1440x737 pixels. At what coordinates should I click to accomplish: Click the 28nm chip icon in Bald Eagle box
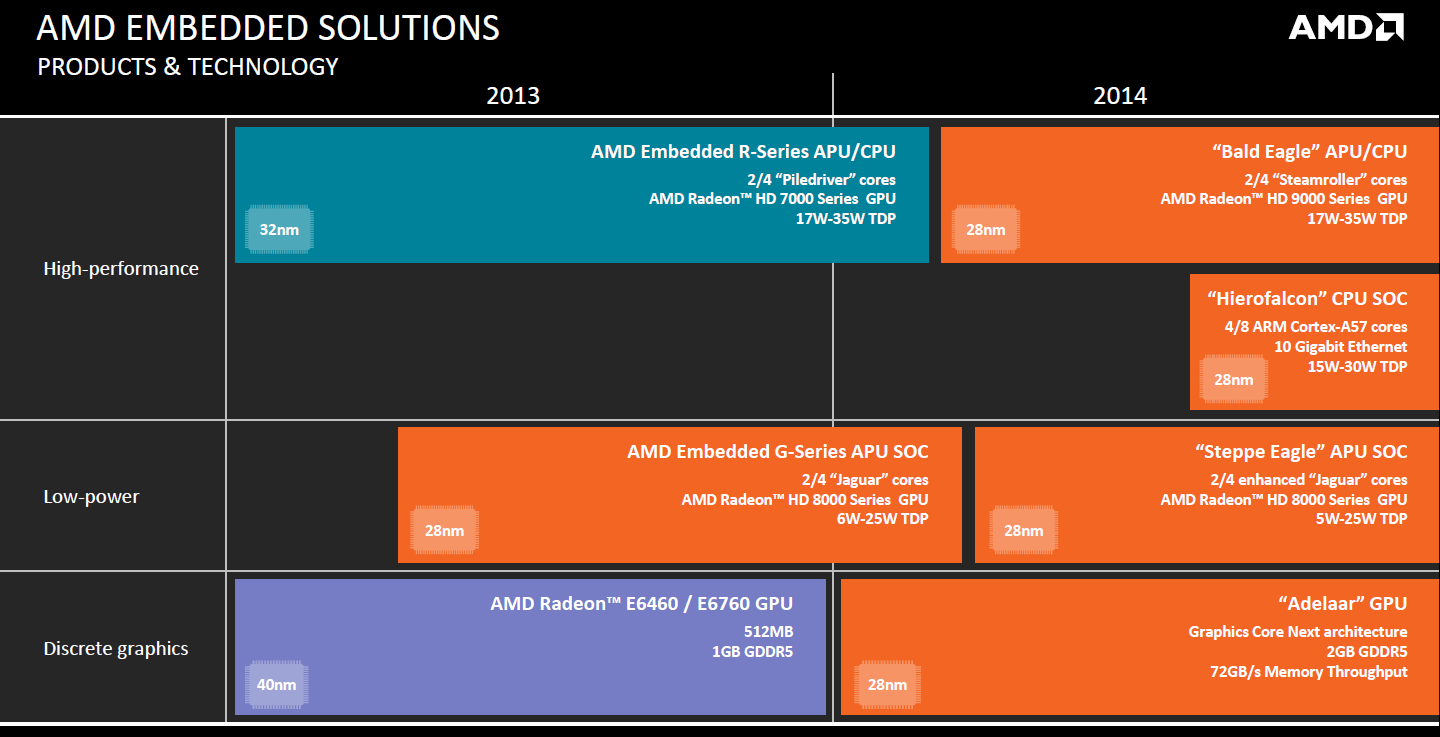[985, 230]
